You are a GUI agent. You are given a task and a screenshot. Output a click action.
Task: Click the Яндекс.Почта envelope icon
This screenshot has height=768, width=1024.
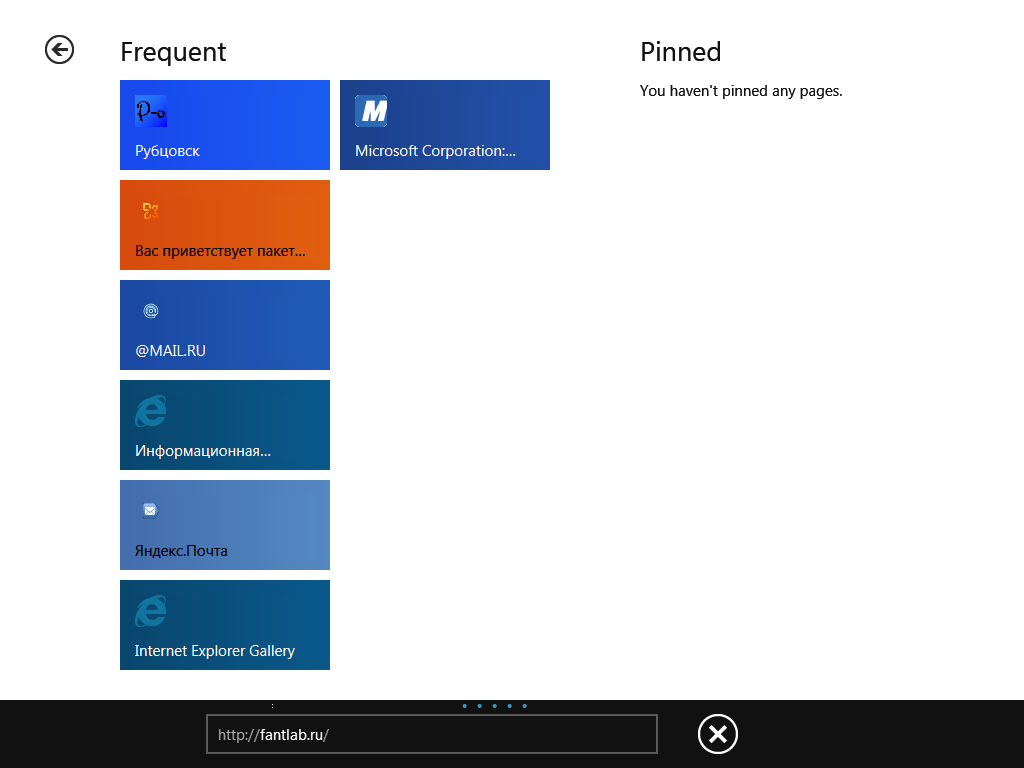pyautogui.click(x=150, y=510)
